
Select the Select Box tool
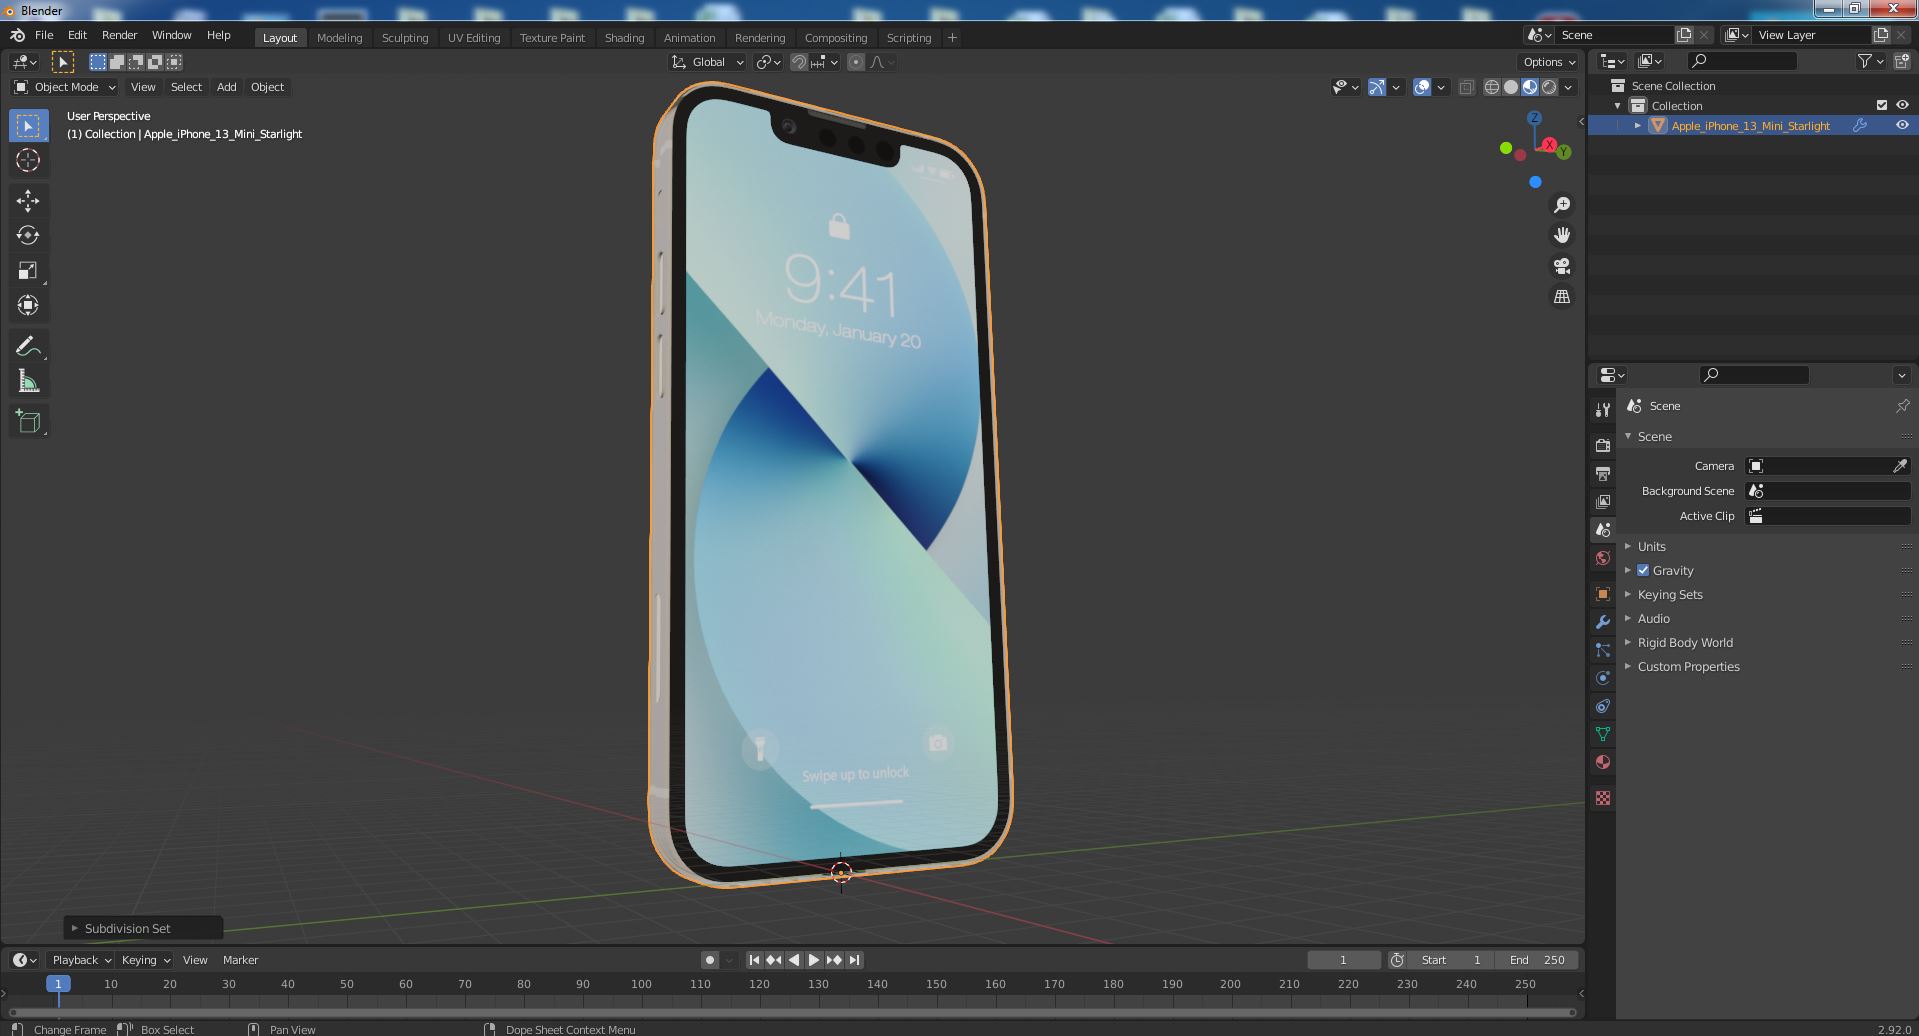(28, 126)
